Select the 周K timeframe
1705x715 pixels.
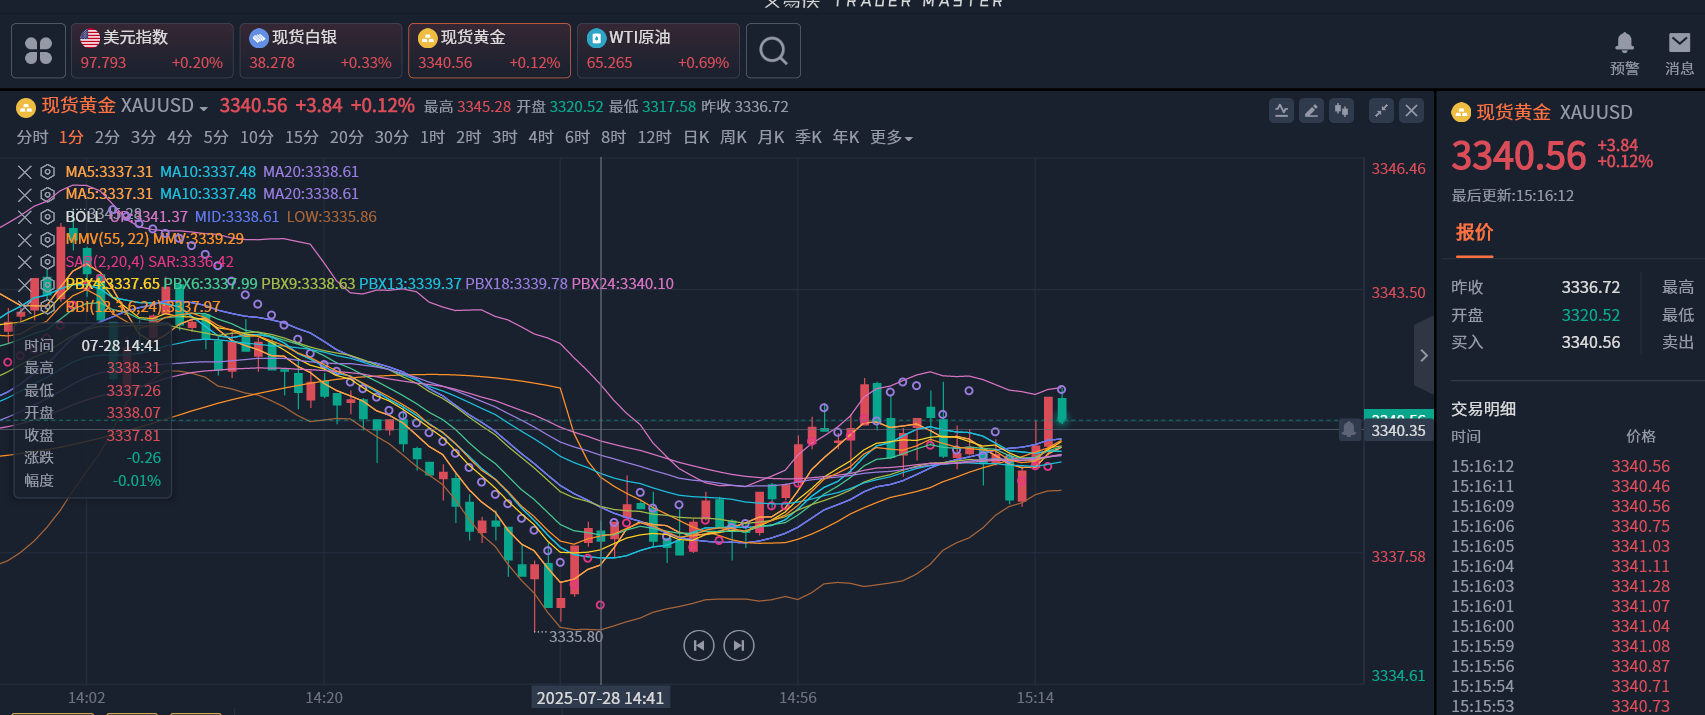(x=734, y=137)
